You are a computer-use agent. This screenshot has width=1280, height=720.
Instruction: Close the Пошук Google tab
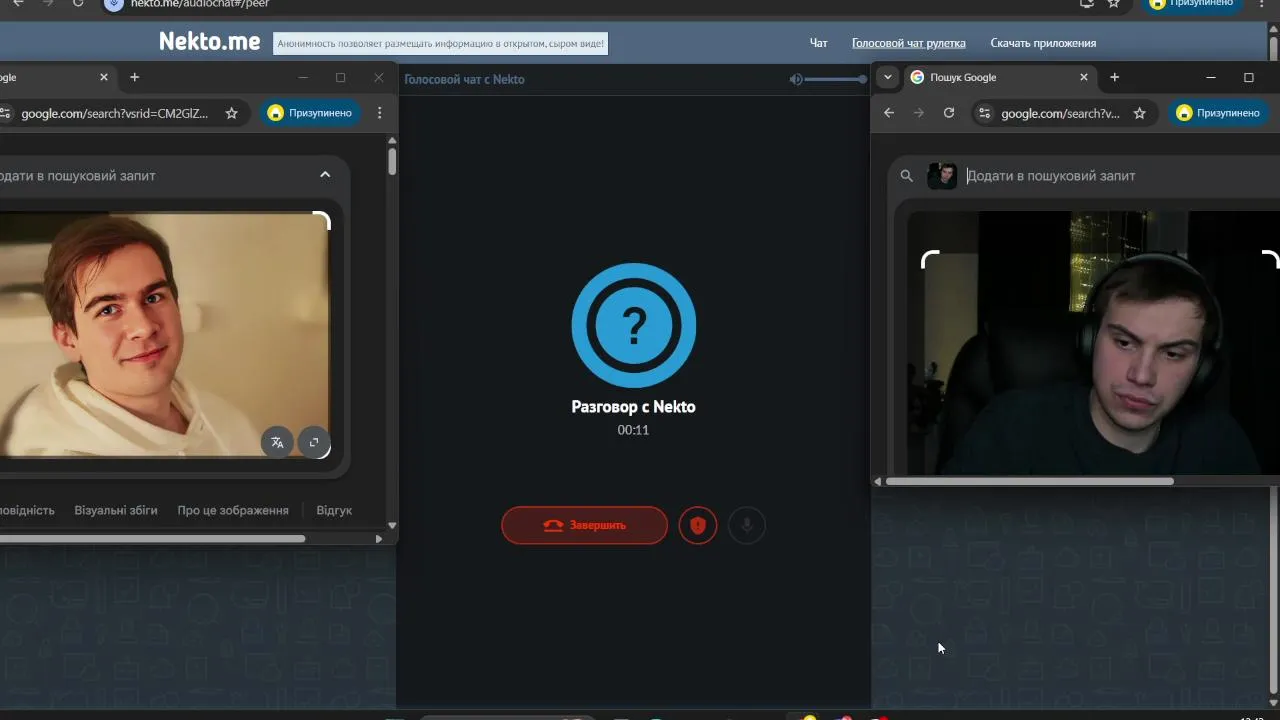[x=1083, y=77]
